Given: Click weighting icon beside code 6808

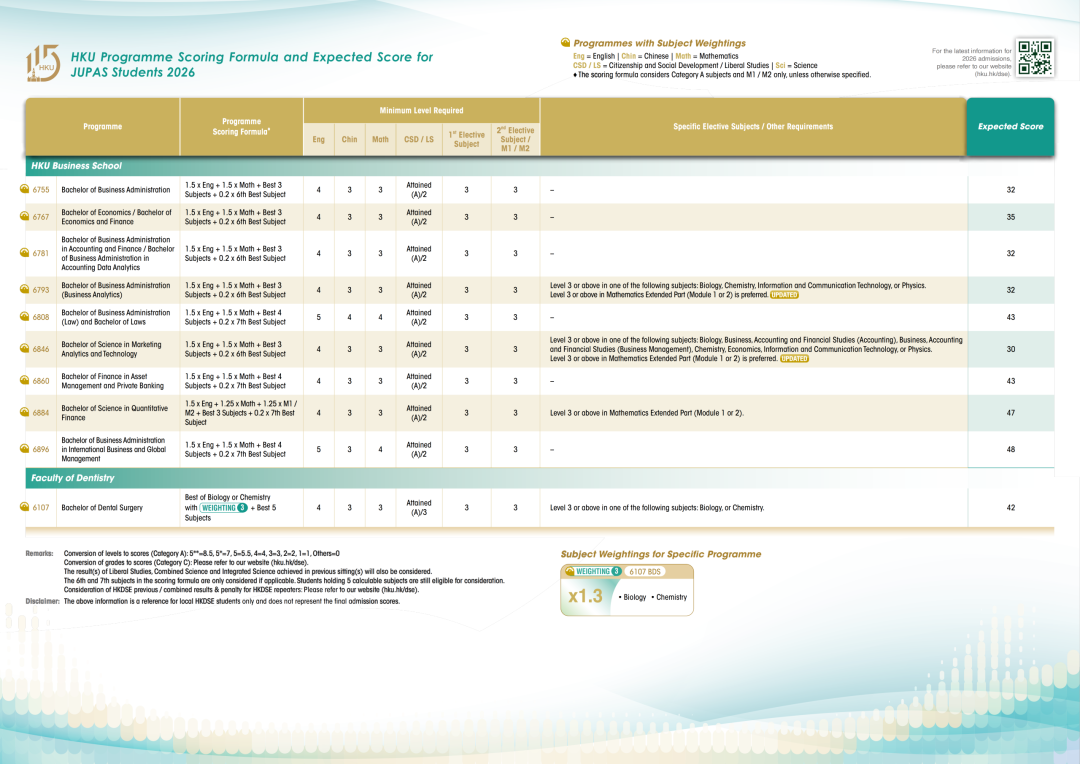Looking at the screenshot, I should (x=25, y=317).
